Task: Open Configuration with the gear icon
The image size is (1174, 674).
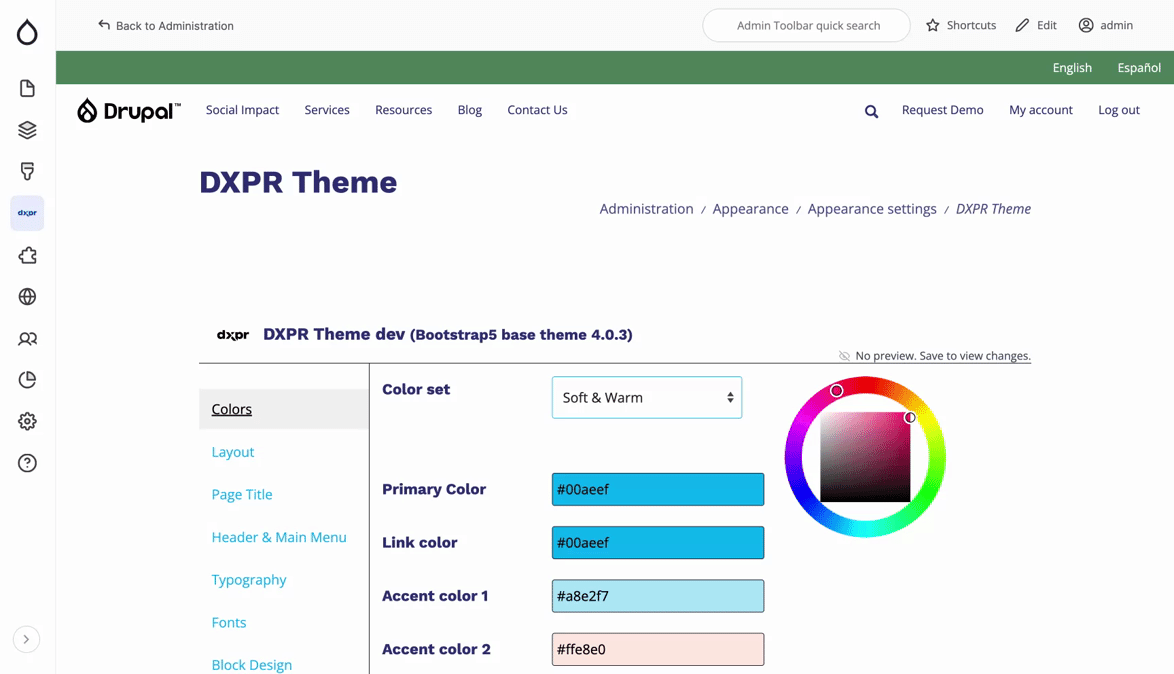Action: pos(26,421)
